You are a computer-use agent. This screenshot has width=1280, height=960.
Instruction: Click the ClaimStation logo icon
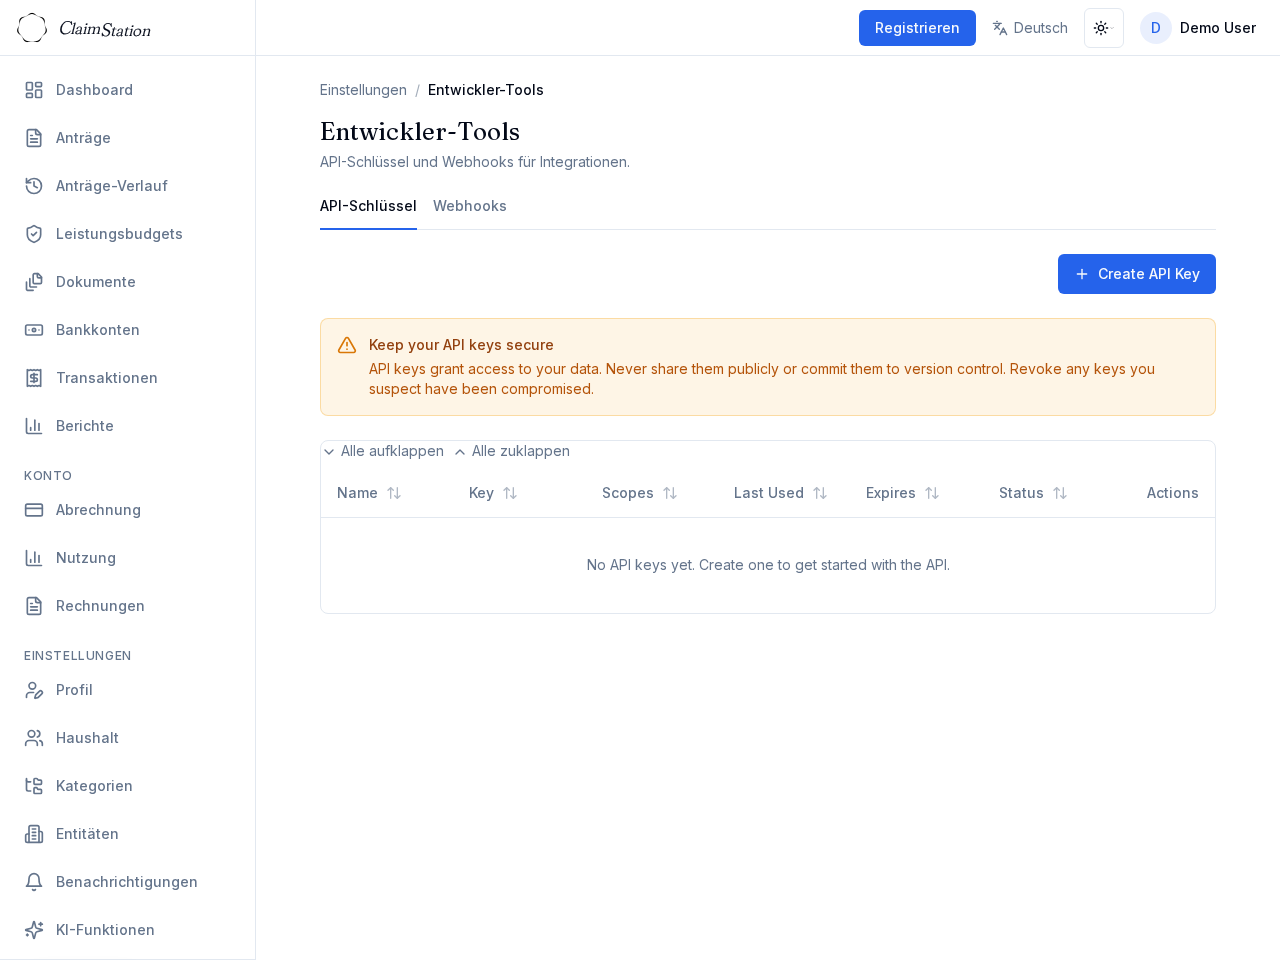click(32, 28)
